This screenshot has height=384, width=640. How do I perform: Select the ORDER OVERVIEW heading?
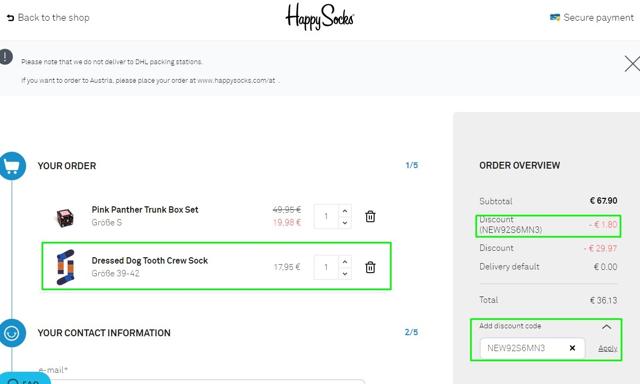point(520,165)
